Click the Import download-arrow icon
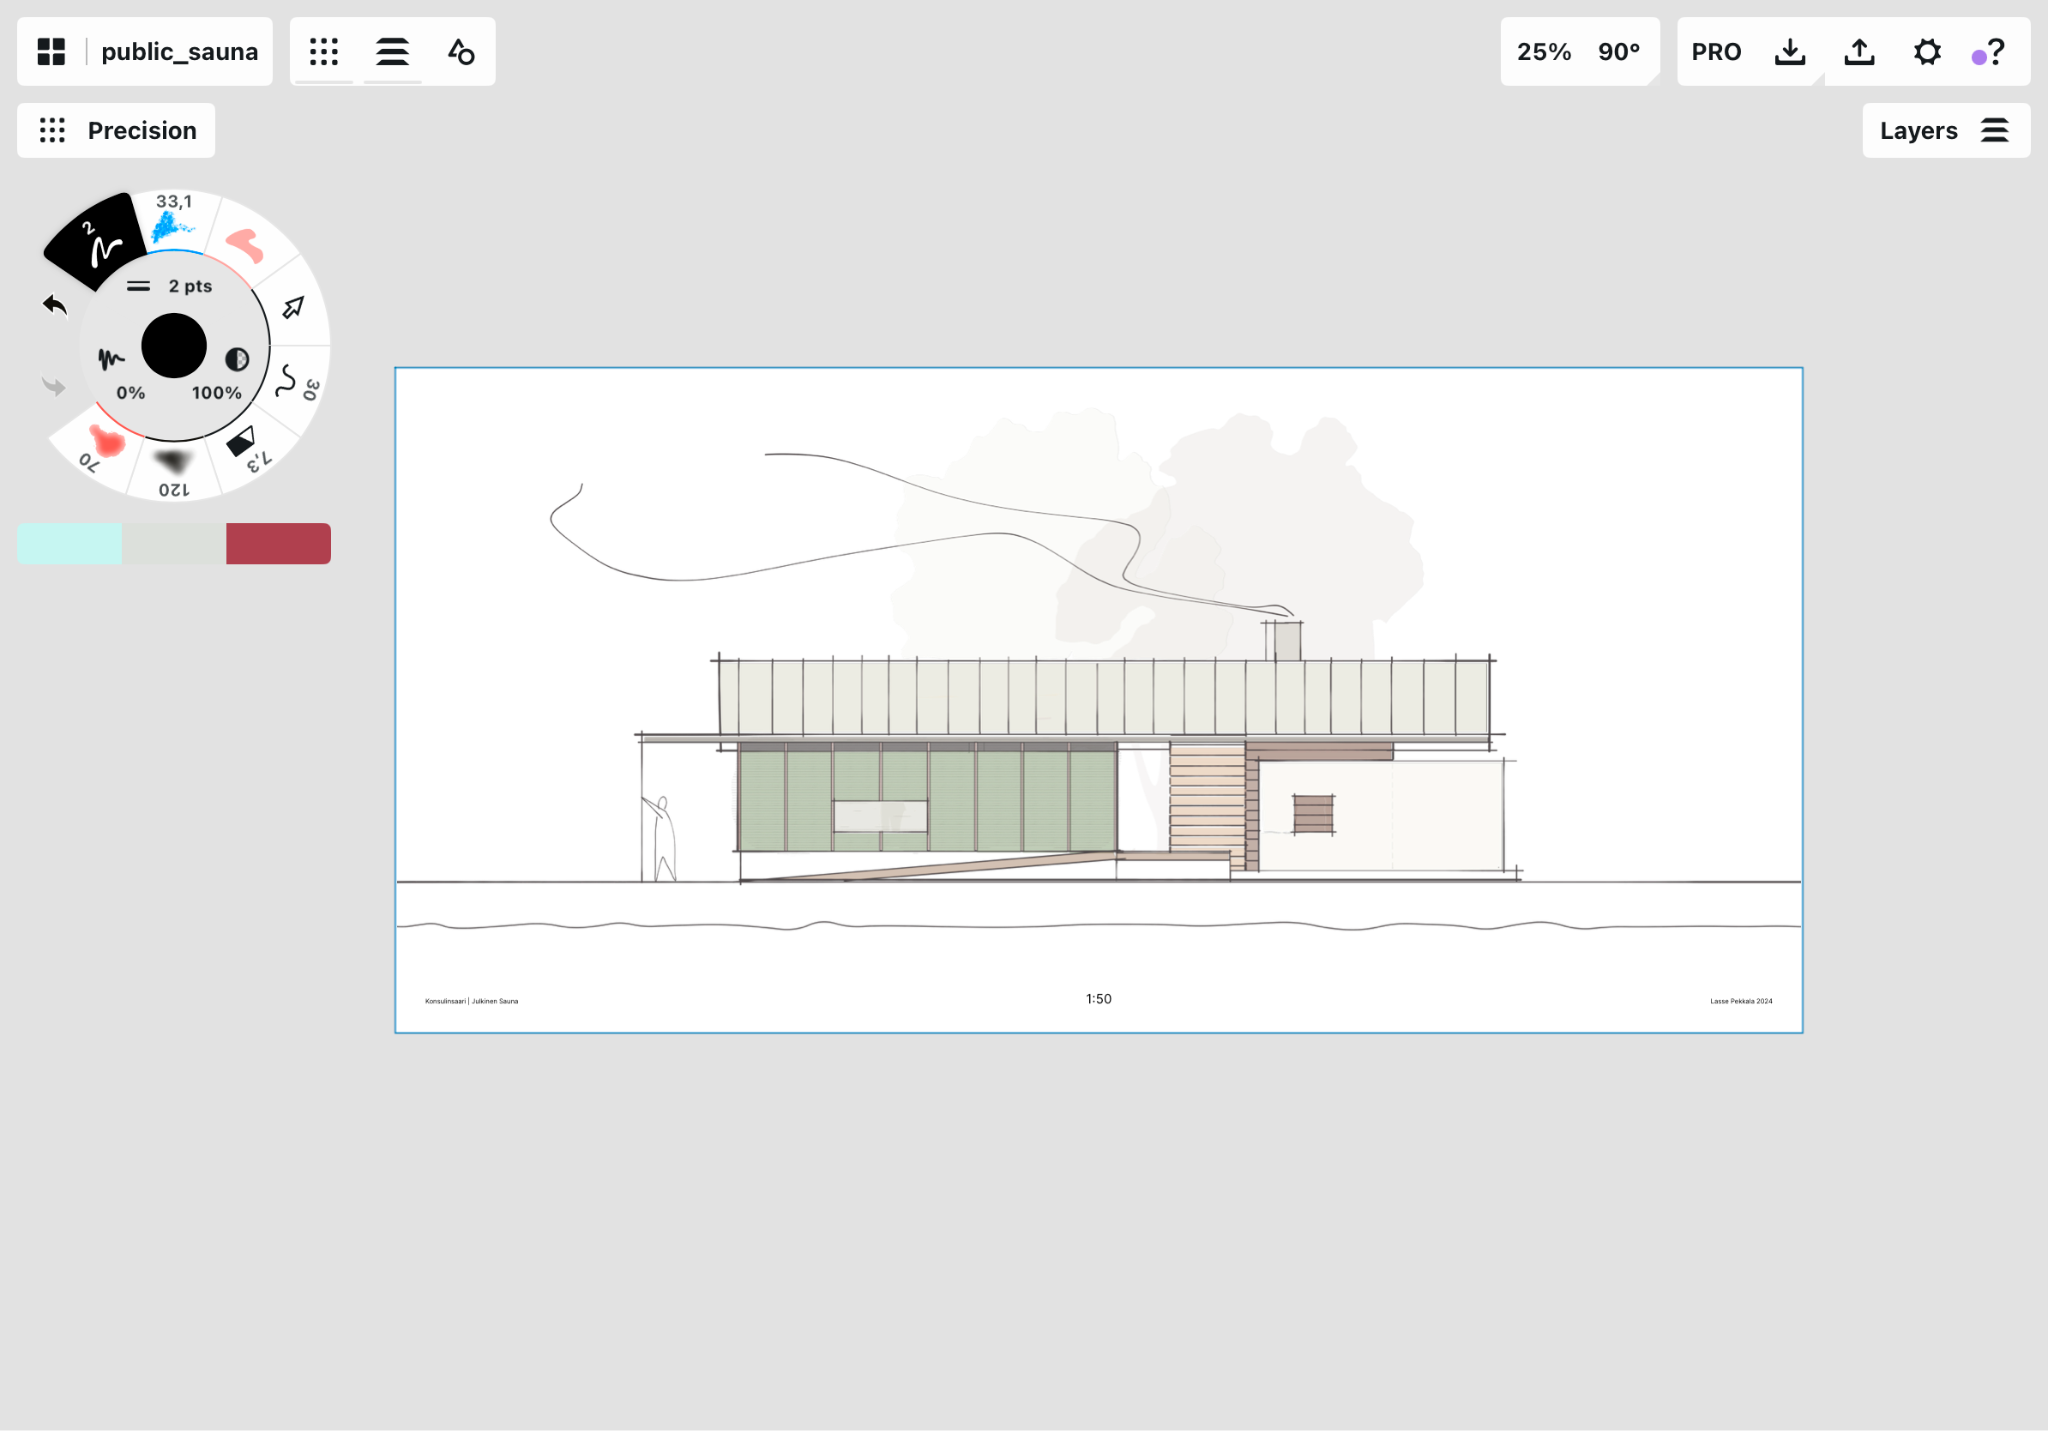This screenshot has height=1431, width=2048. 1790,52
